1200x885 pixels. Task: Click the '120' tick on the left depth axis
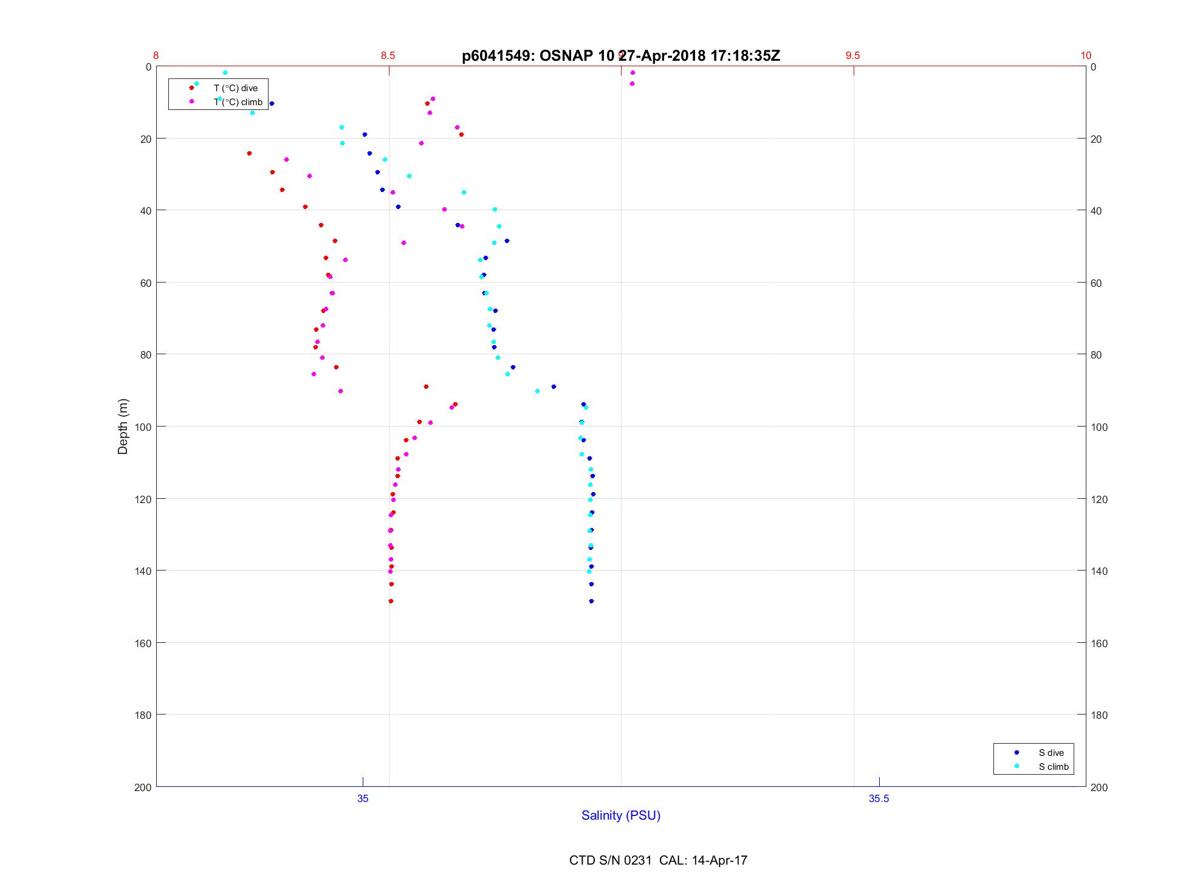click(x=141, y=499)
